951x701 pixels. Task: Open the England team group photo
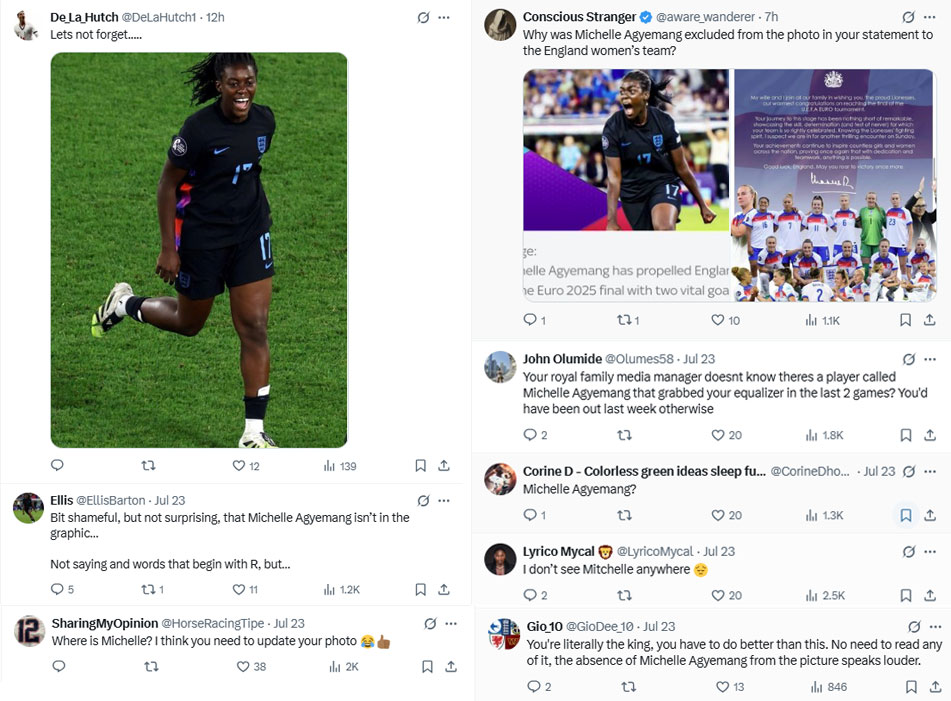(833, 185)
